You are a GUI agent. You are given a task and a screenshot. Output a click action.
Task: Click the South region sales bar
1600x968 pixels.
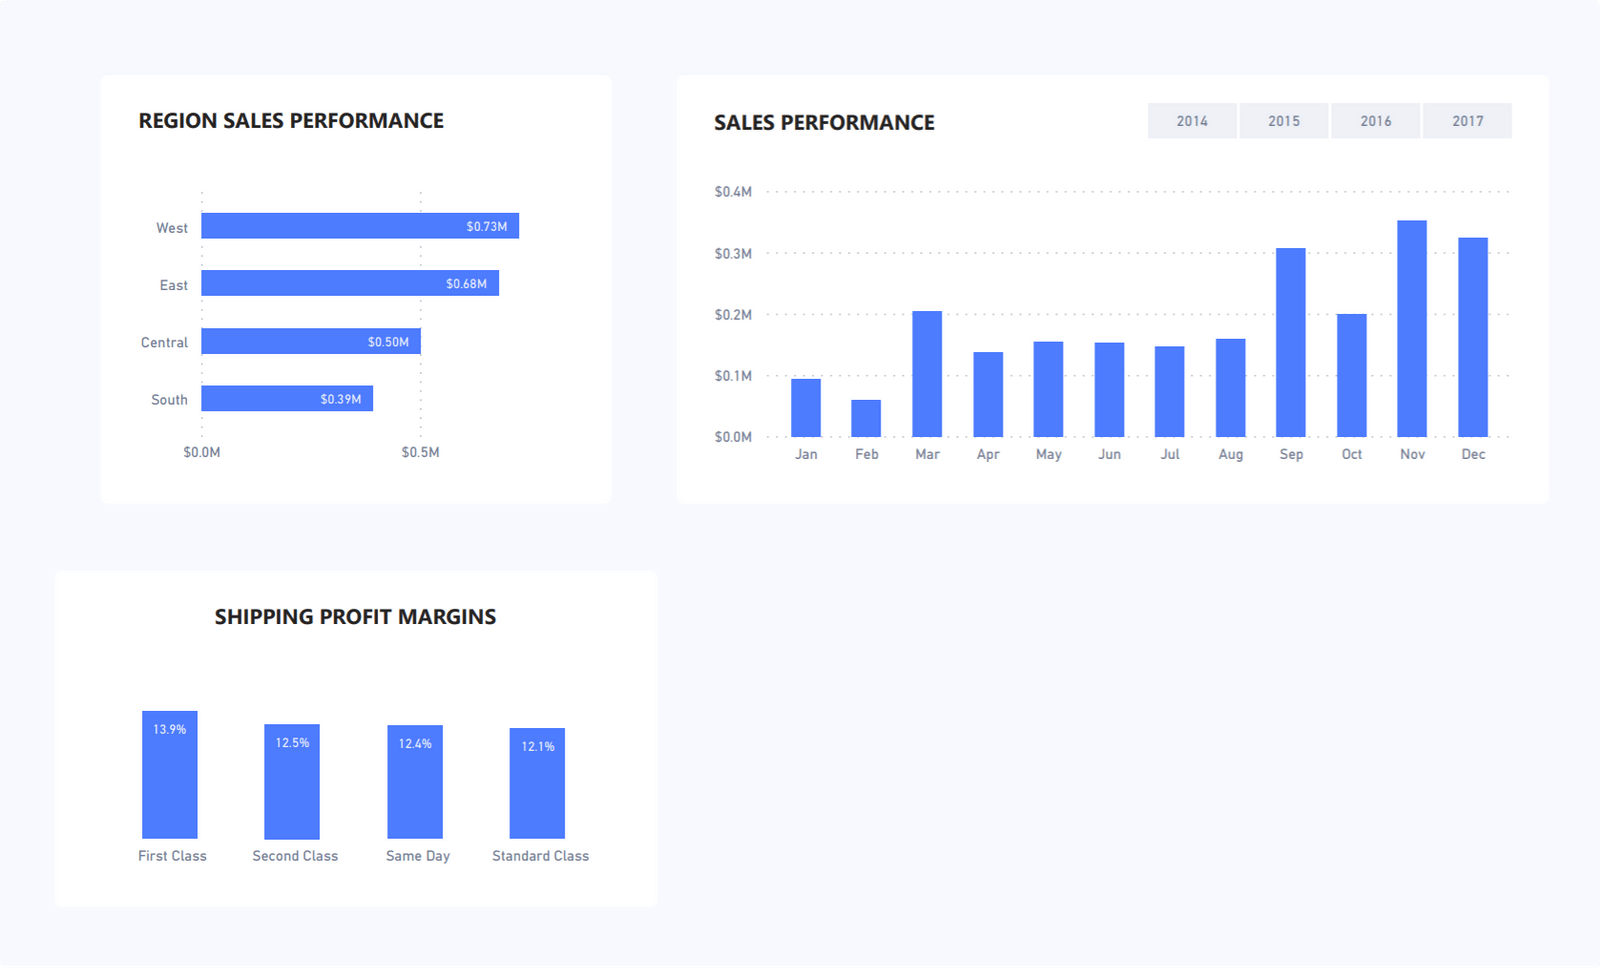point(287,398)
